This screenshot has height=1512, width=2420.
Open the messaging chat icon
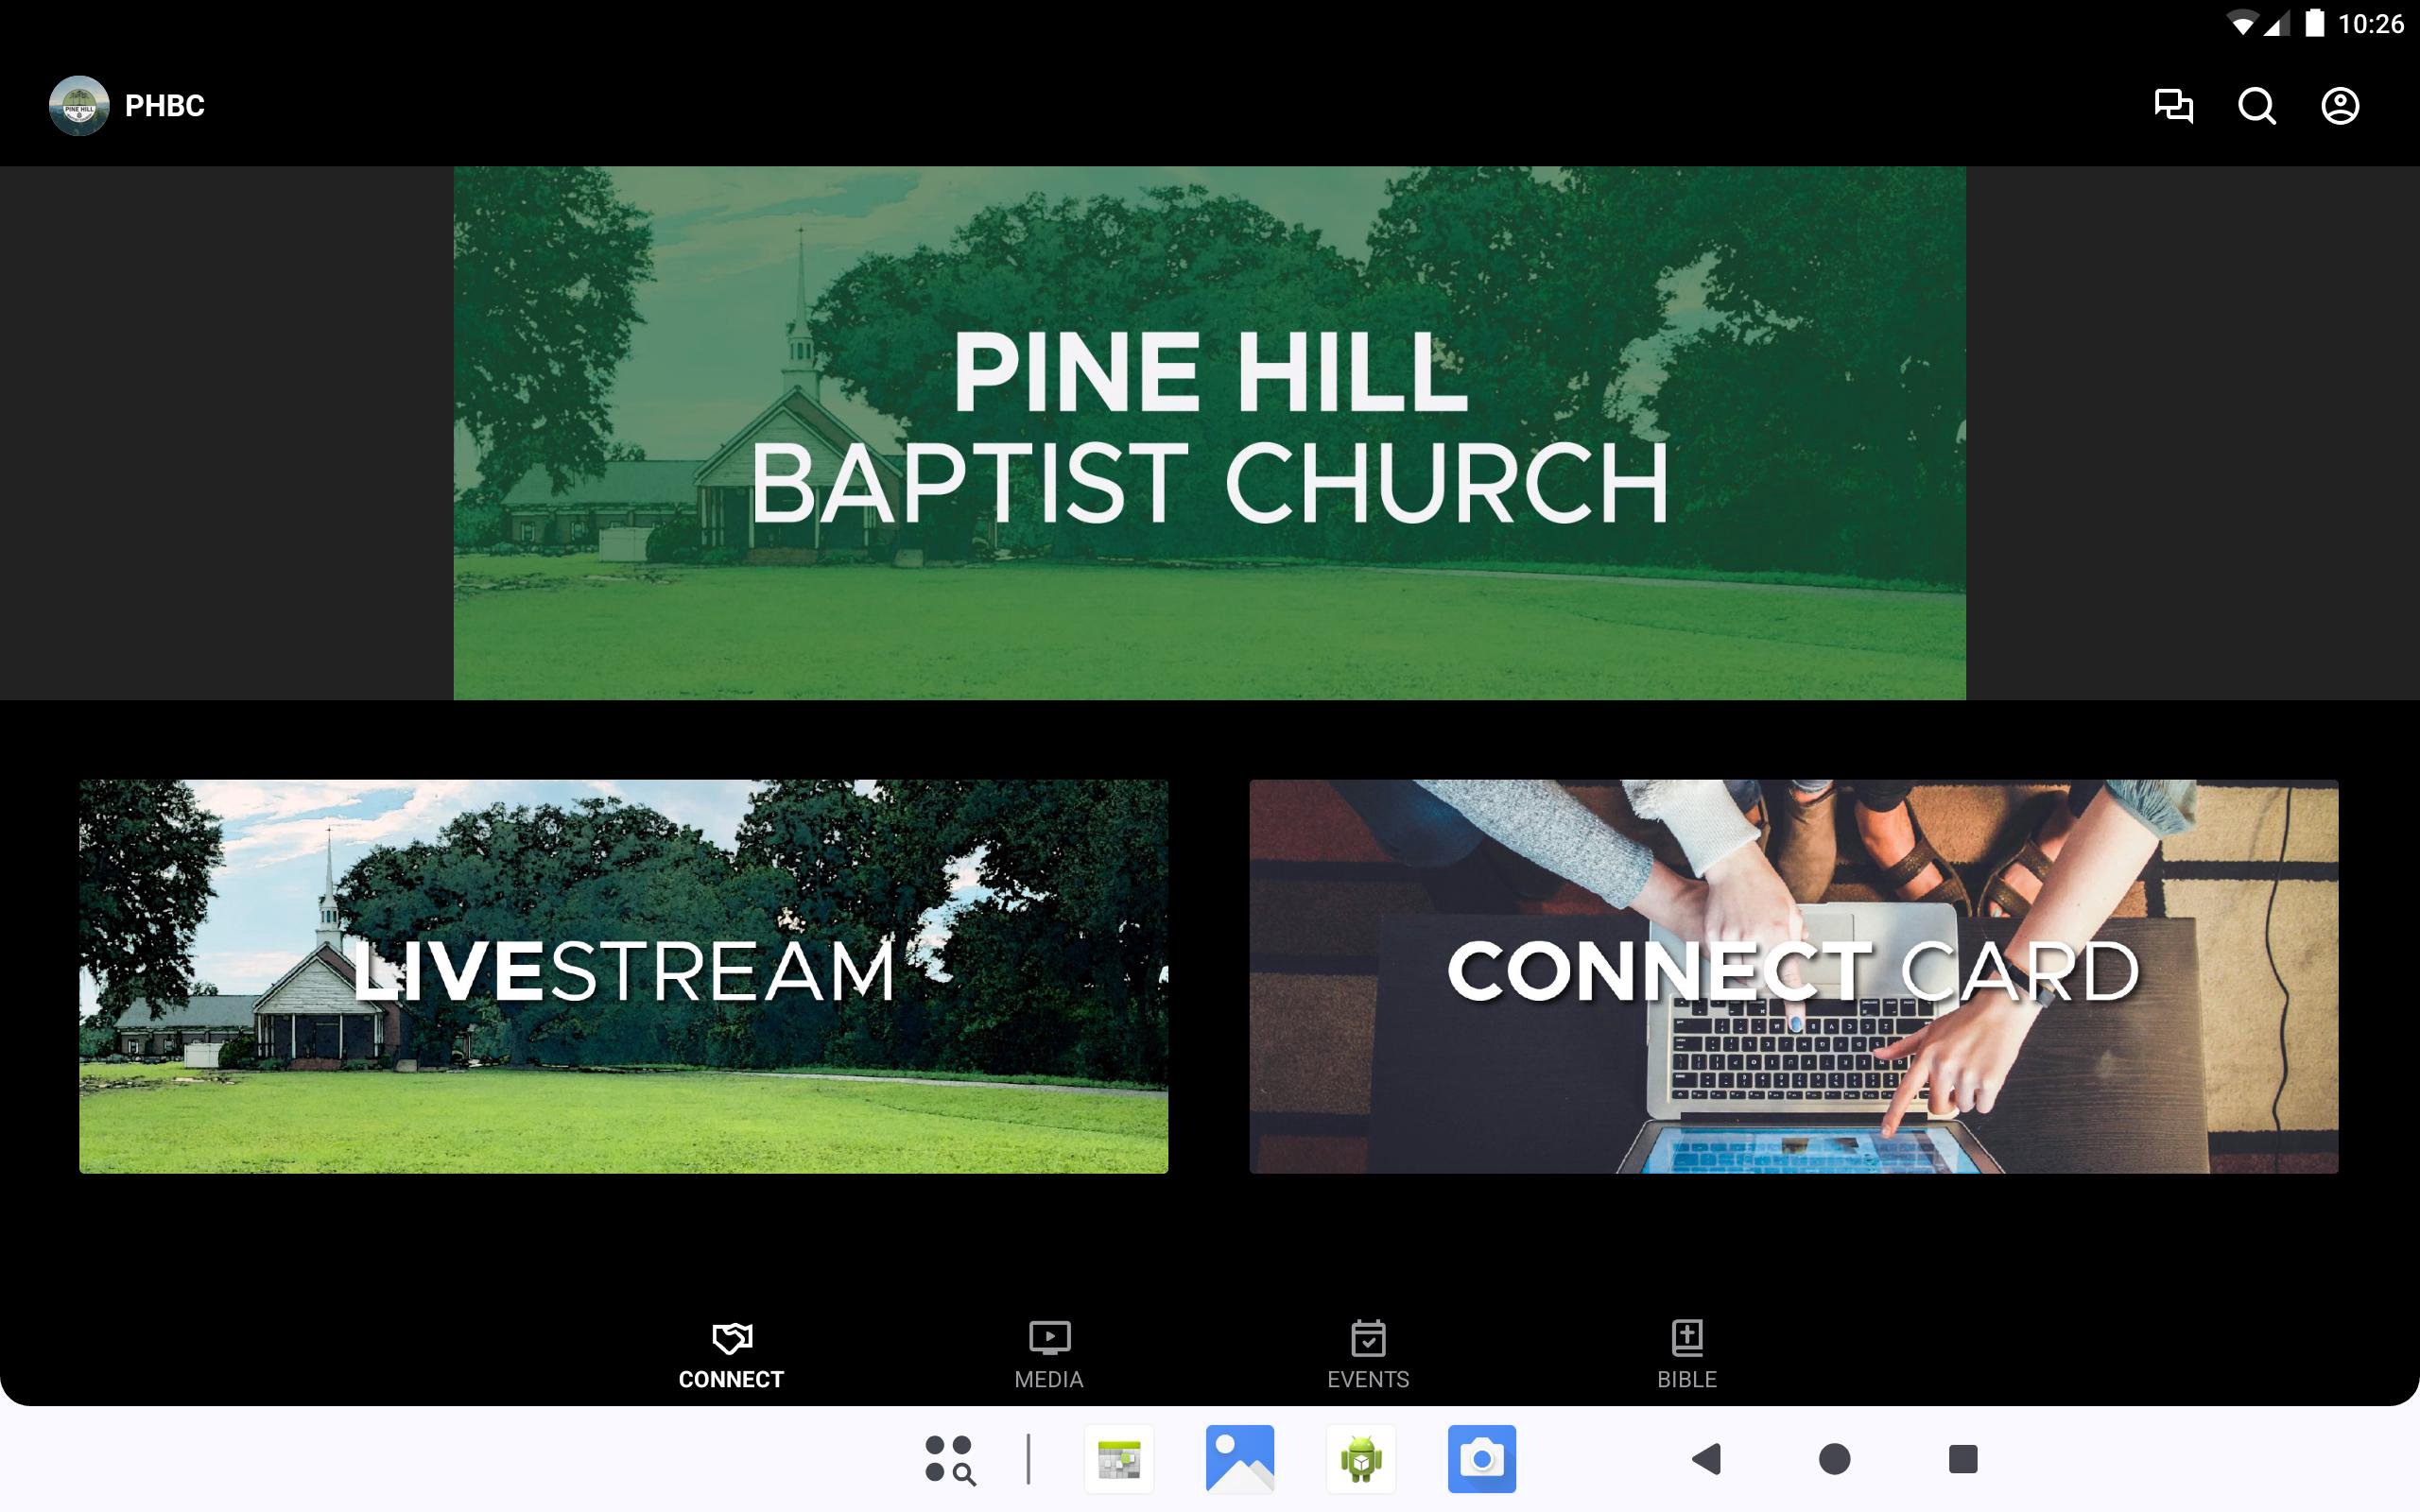2173,106
